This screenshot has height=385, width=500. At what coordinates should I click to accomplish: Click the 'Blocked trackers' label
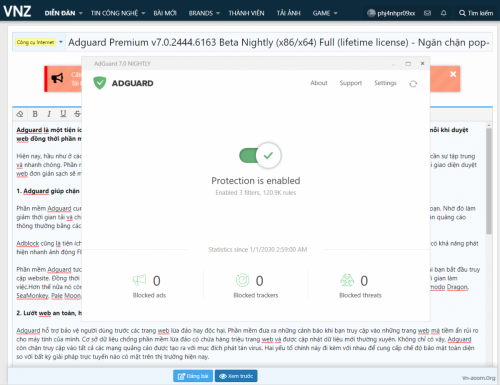coord(256,295)
